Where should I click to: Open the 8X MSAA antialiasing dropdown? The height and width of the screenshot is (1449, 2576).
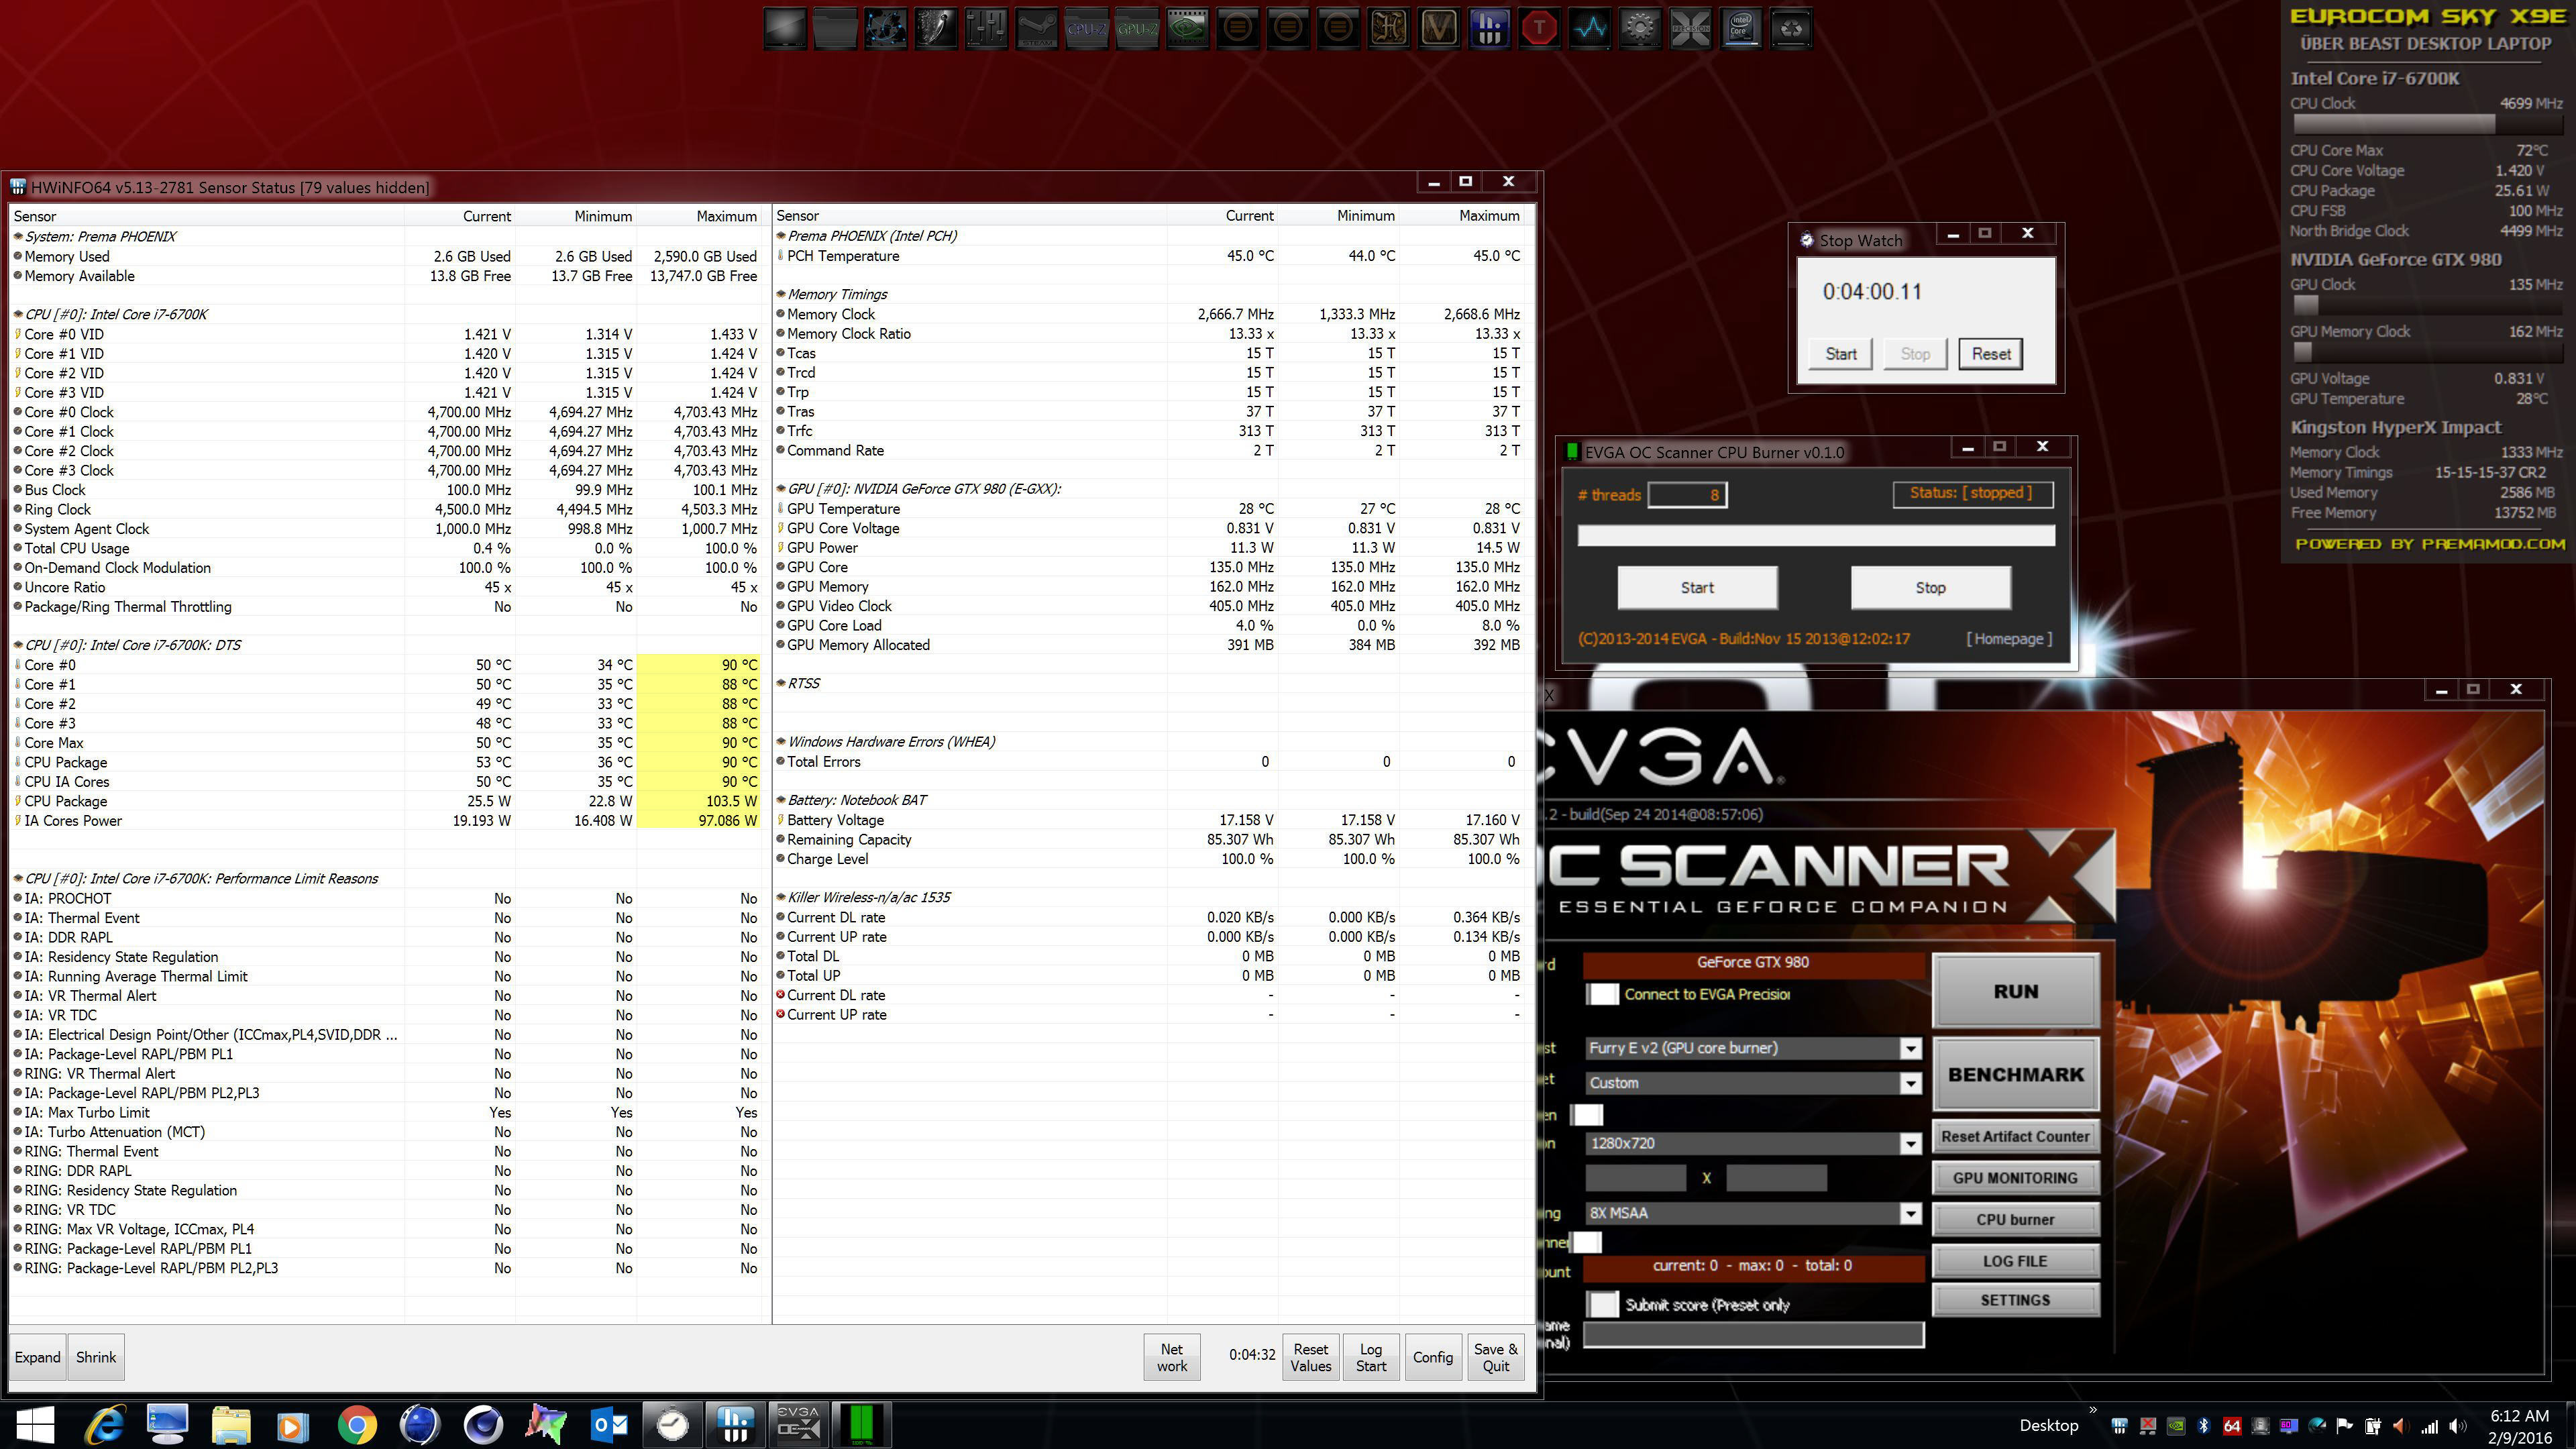[1753, 1213]
